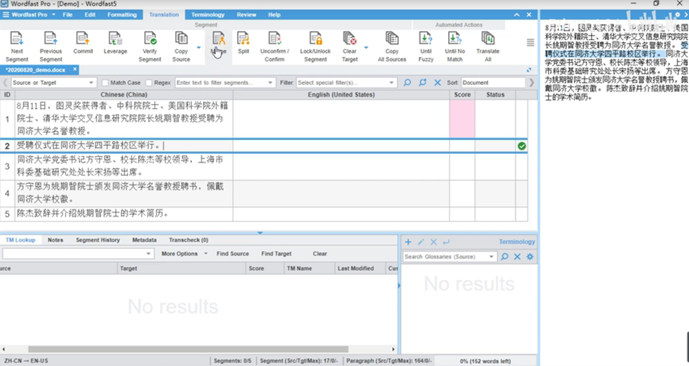The width and height of the screenshot is (689, 366).
Task: Open TM Lookup search dropdown
Action: coord(148,254)
